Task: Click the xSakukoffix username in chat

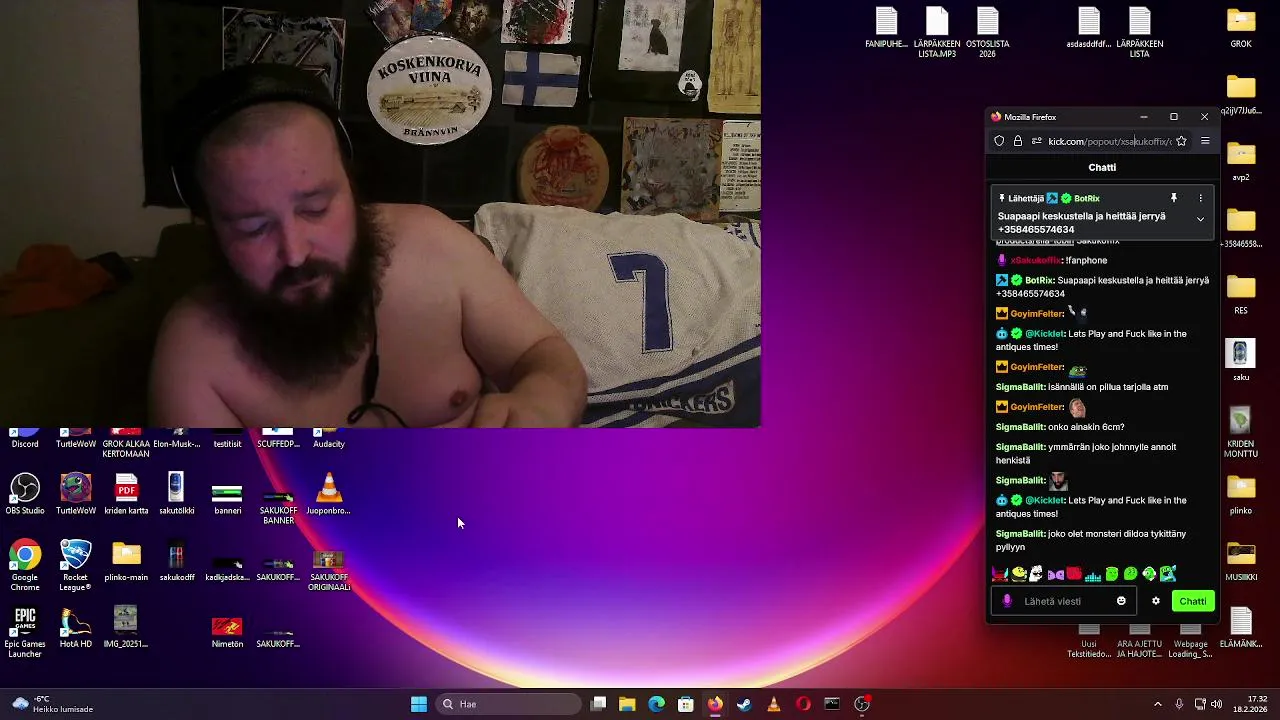Action: tap(1035, 260)
